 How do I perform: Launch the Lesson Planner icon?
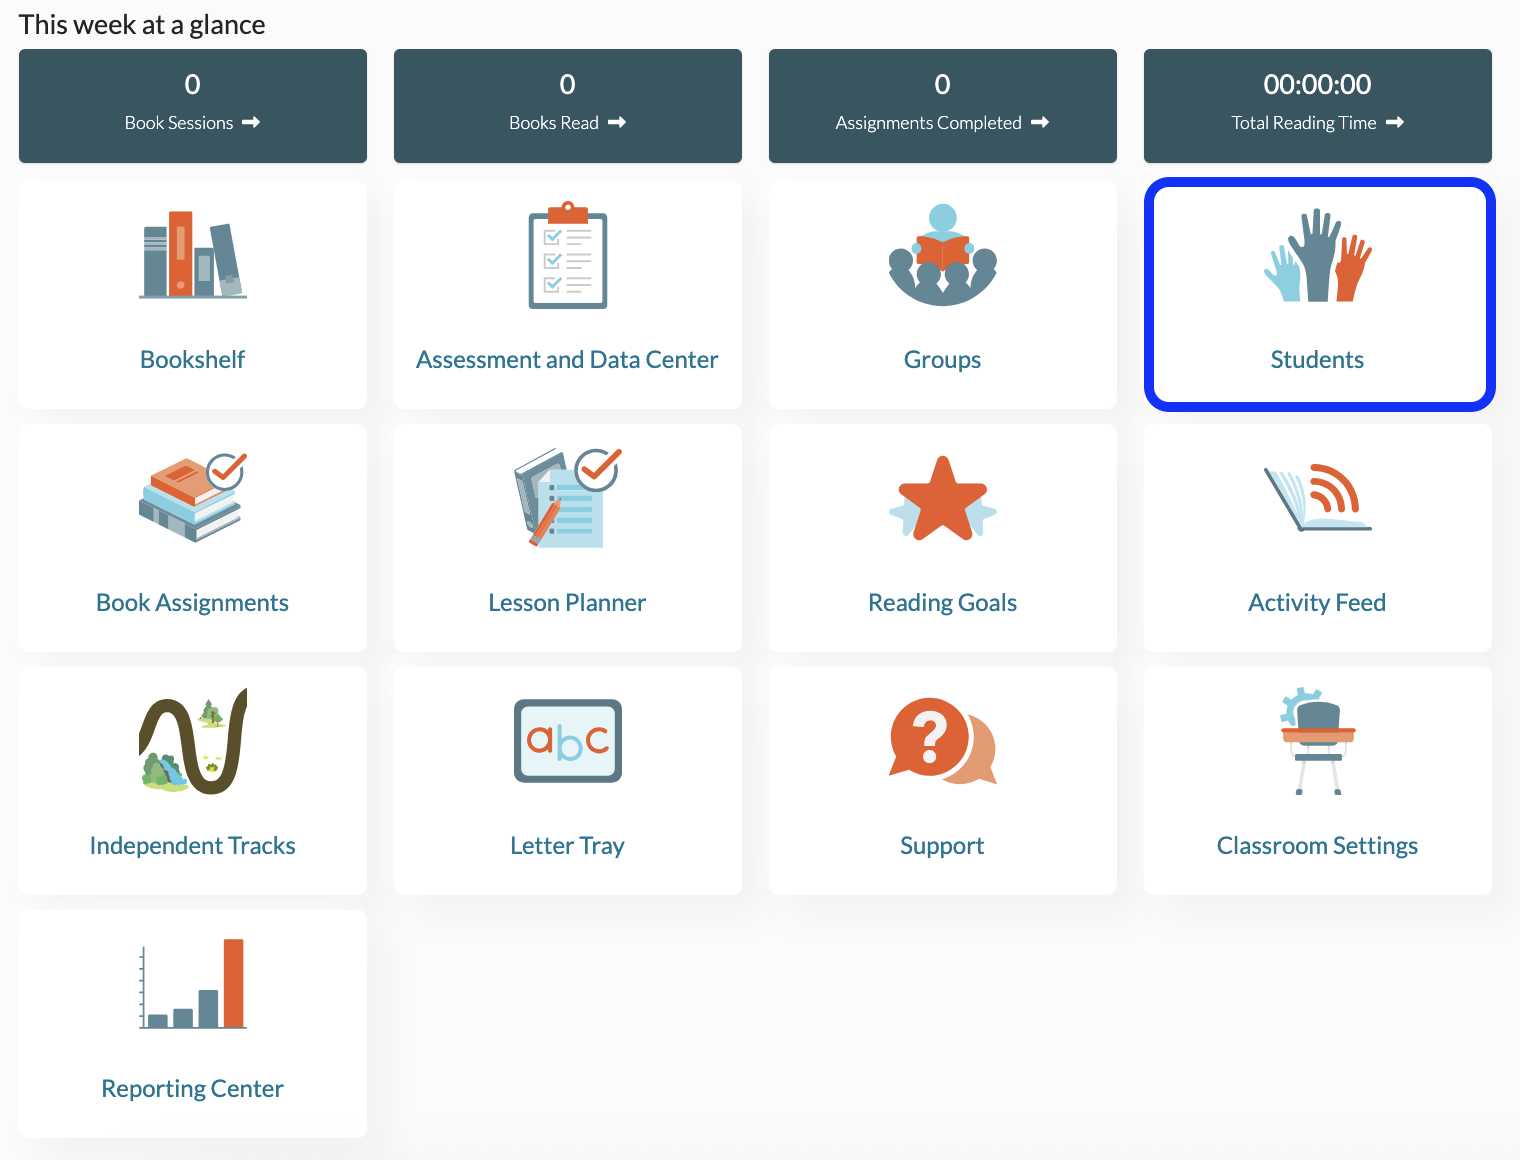pyautogui.click(x=568, y=498)
